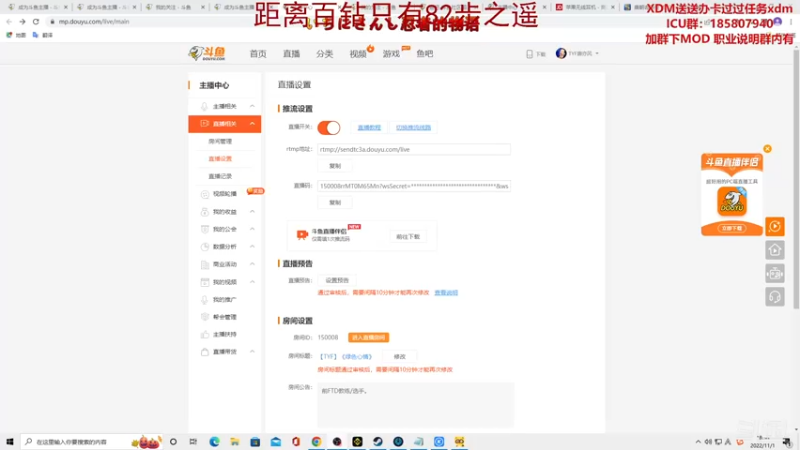Click the Task View taskbar icon
Image resolution: width=800 pixels, height=450 pixels.
[x=193, y=442]
